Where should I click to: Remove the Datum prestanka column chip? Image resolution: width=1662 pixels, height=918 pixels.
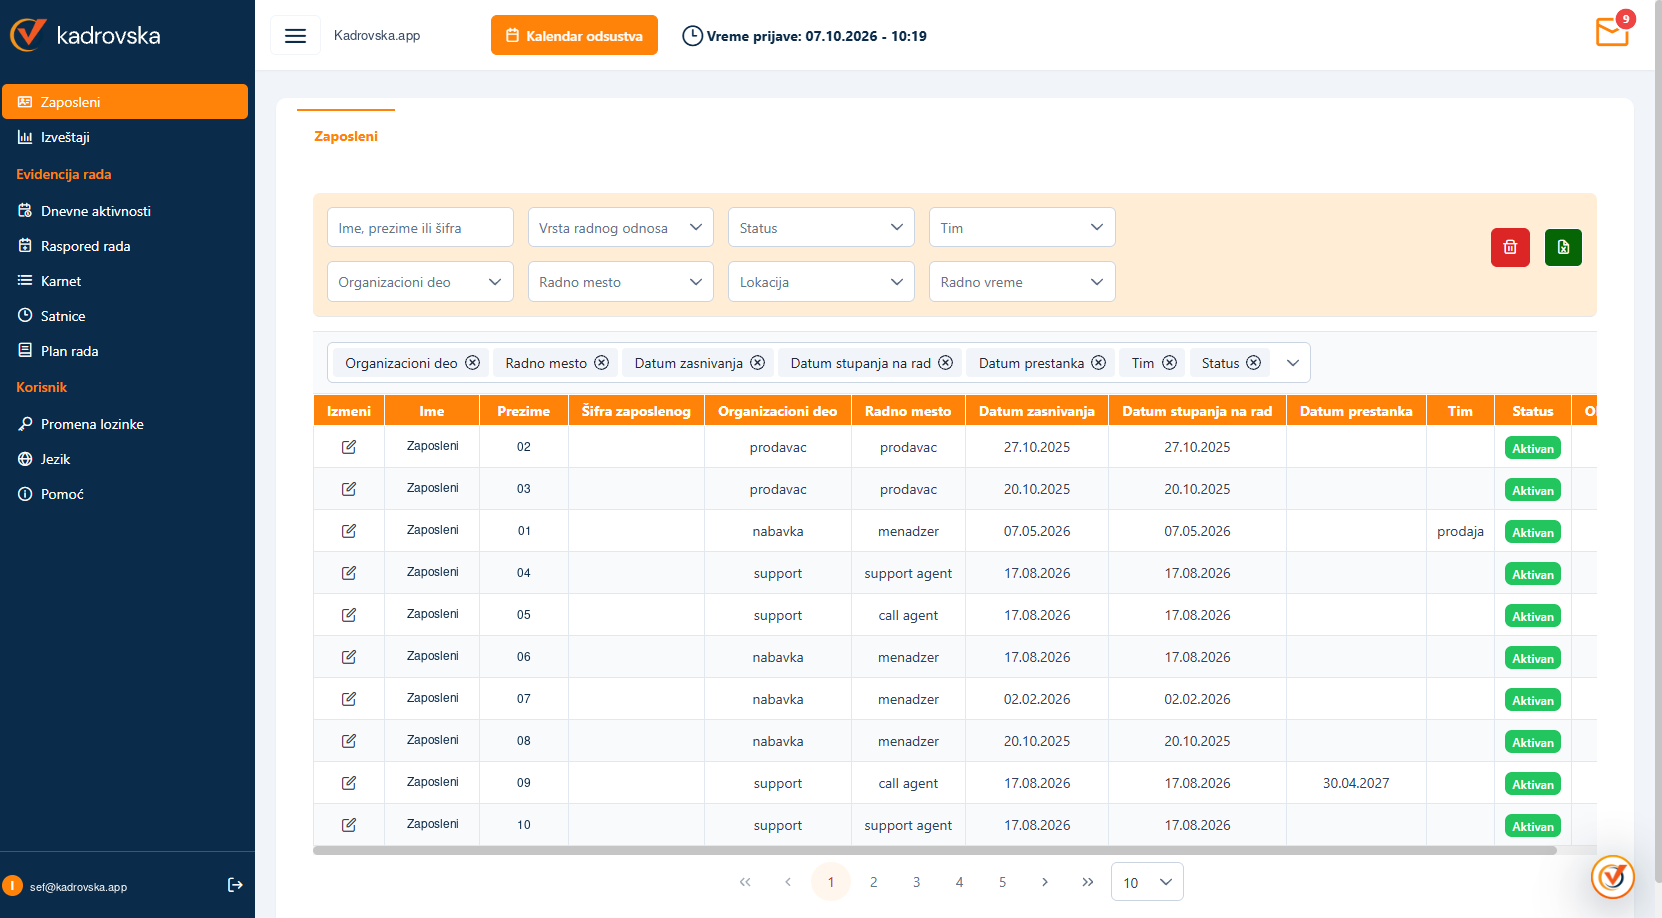(x=1098, y=363)
